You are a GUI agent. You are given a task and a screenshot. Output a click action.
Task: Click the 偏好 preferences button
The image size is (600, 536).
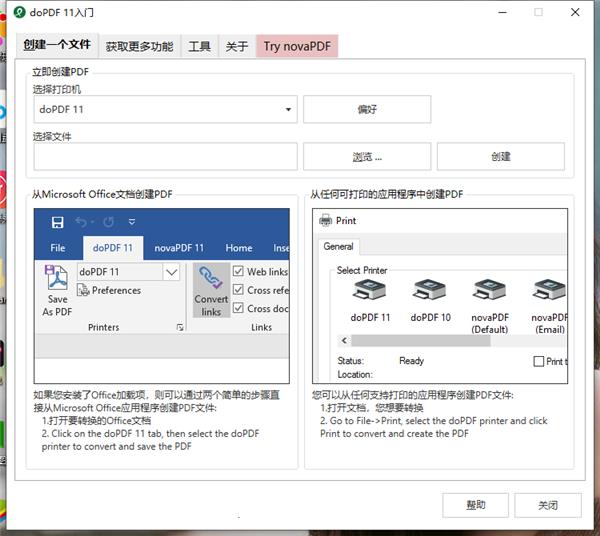pyautogui.click(x=367, y=109)
